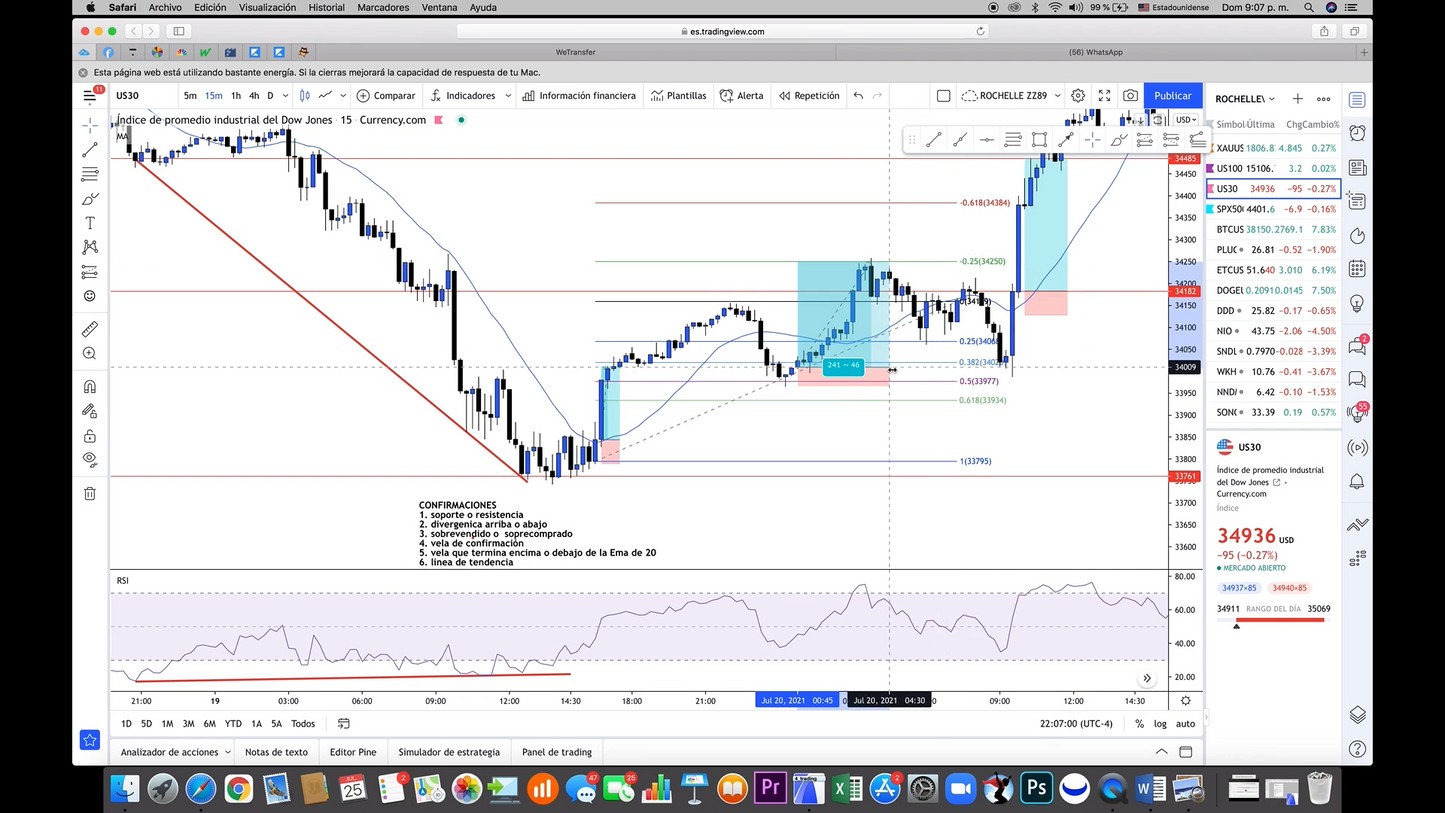Screen dimensions: 1445x813
Task: Select the trend line tool in left sidebar
Action: point(90,149)
